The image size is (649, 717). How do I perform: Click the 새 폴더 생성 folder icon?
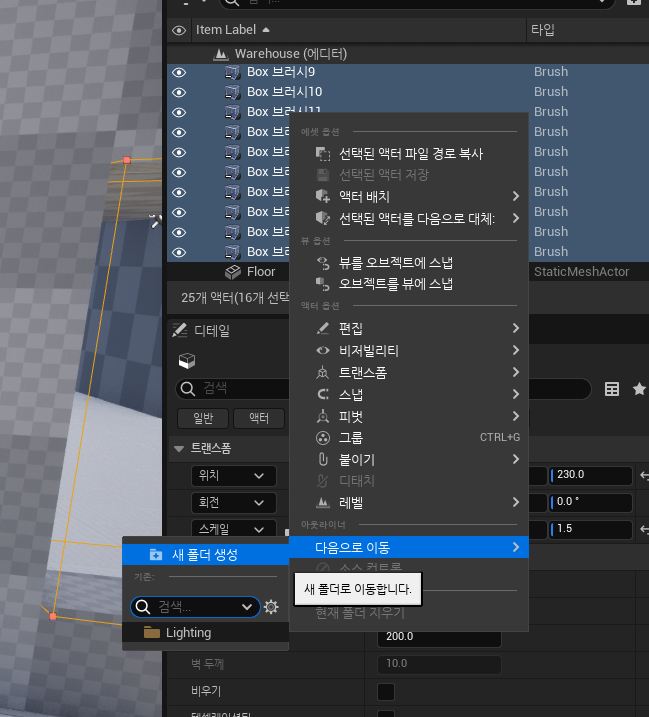156,555
